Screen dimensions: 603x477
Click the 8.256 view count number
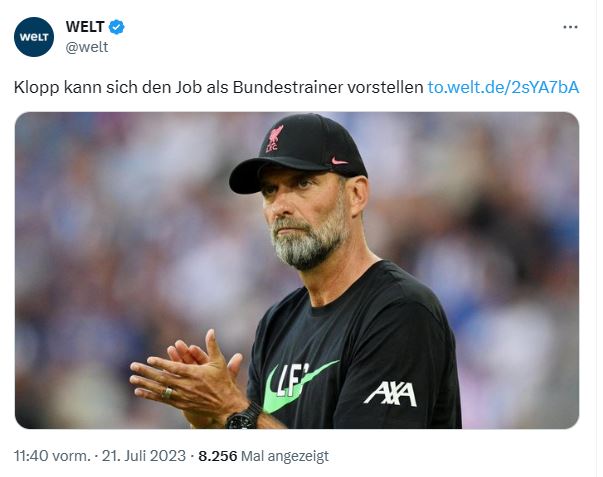click(218, 456)
